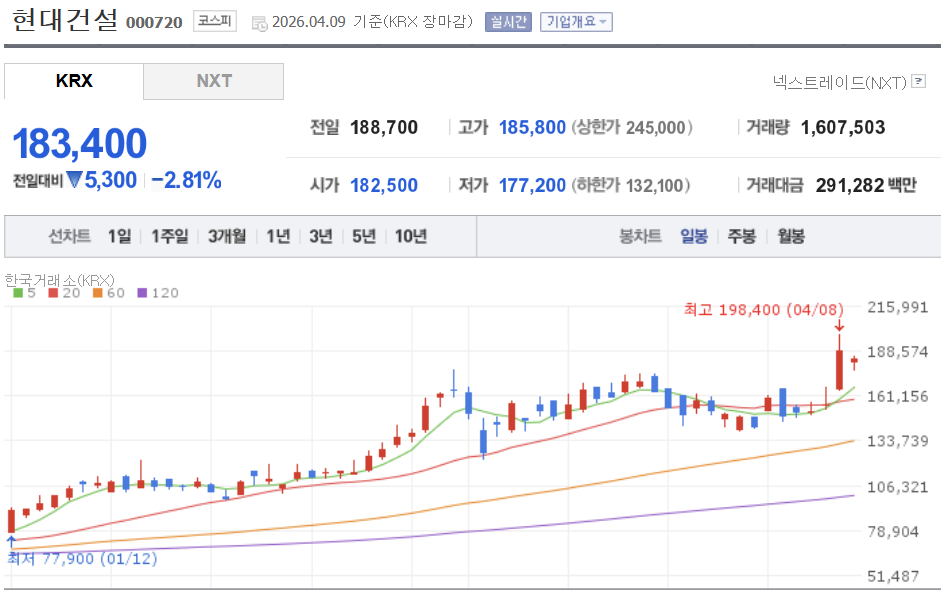Expand the 기업개요 dropdown
The image size is (941, 590).
coord(576,22)
